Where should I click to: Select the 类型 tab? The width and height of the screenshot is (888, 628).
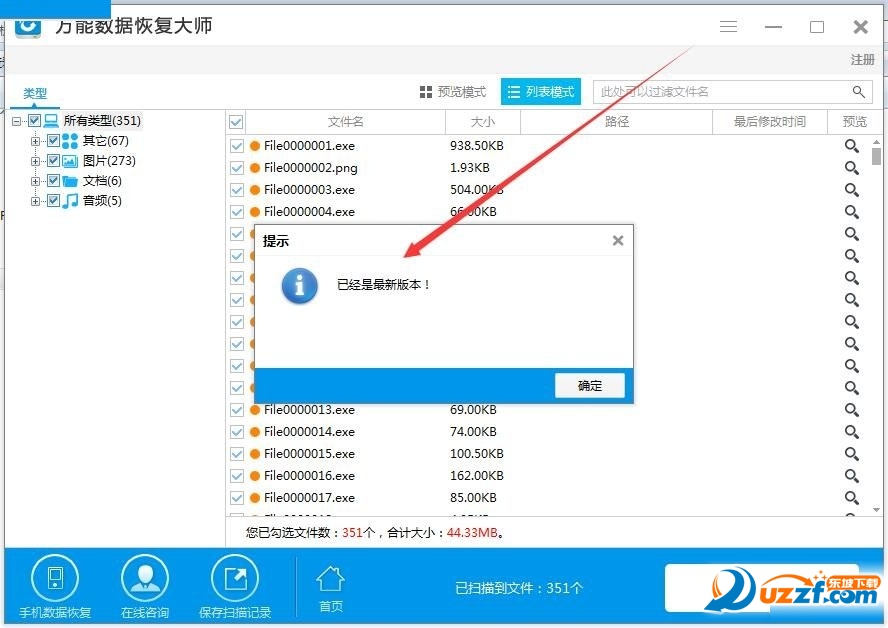click(x=35, y=94)
